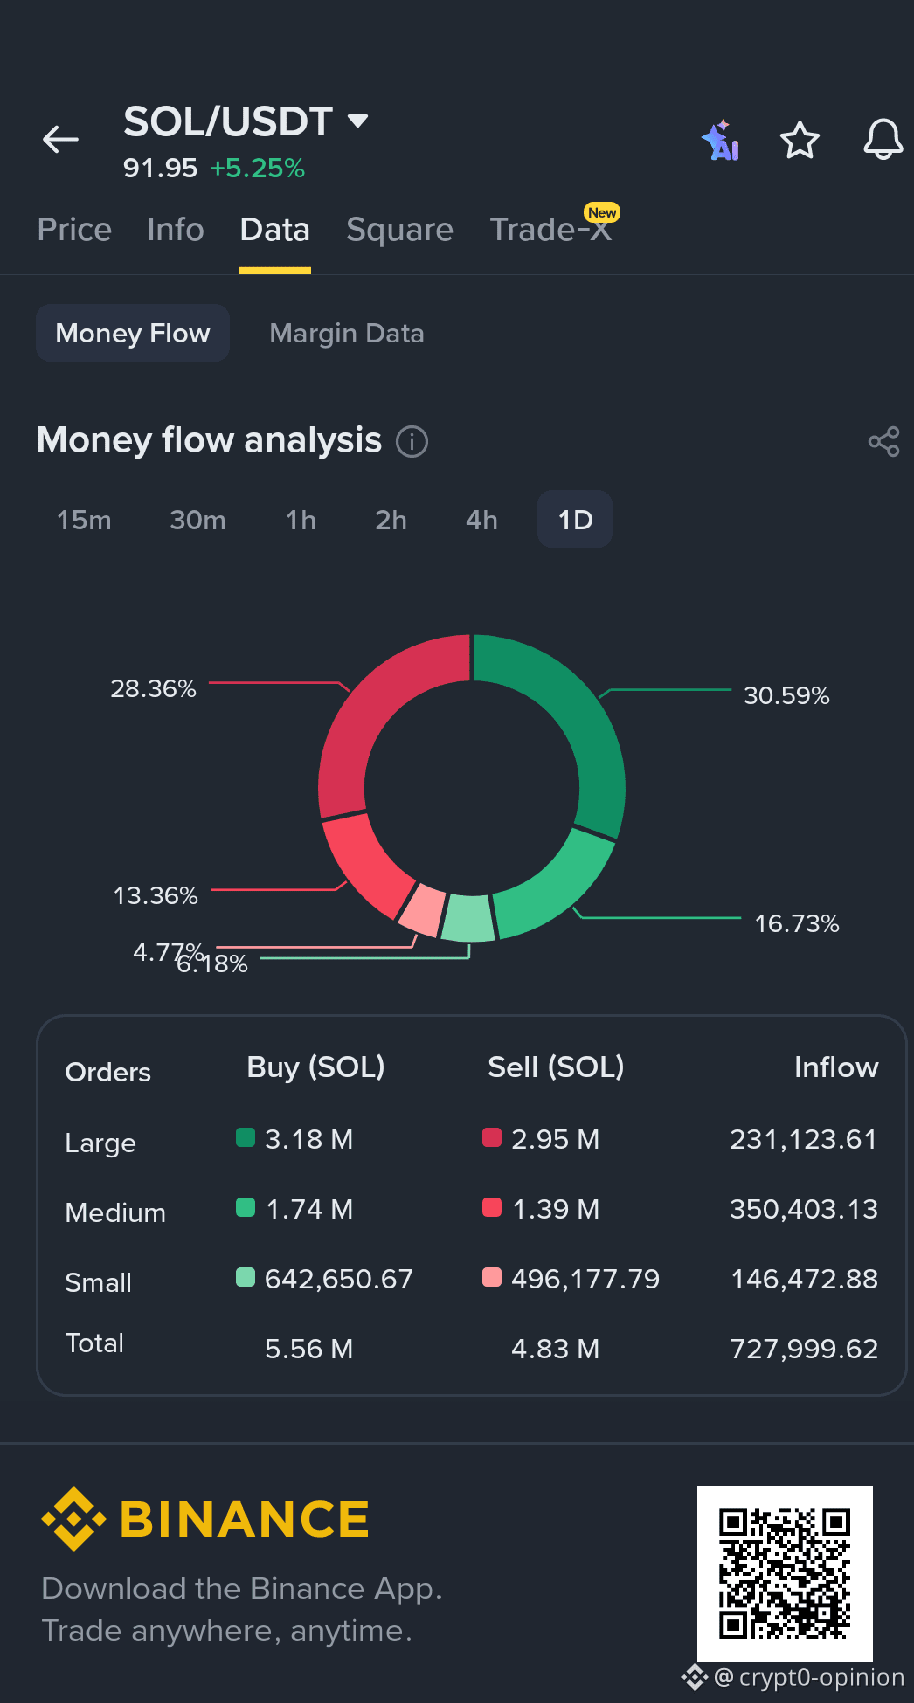
Task: Click the green swatch next to 1.74 M
Action: (x=245, y=1207)
